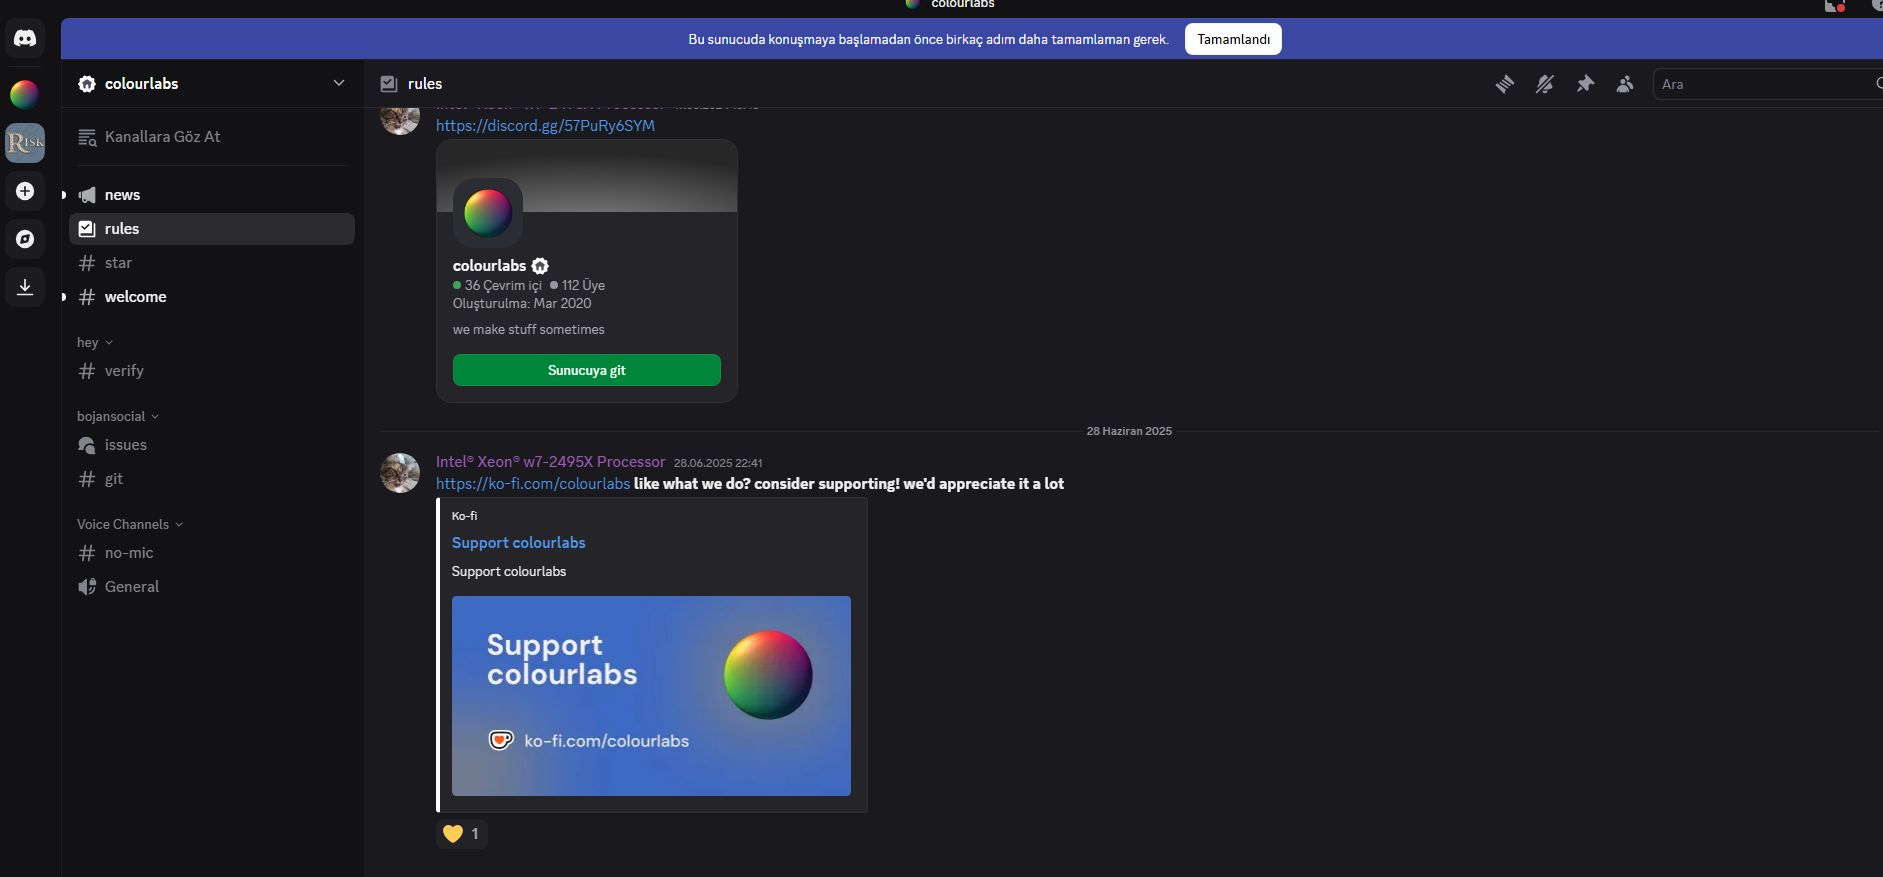Toggle notification settings bell icon
The height and width of the screenshot is (877, 1883).
pyautogui.click(x=1544, y=84)
